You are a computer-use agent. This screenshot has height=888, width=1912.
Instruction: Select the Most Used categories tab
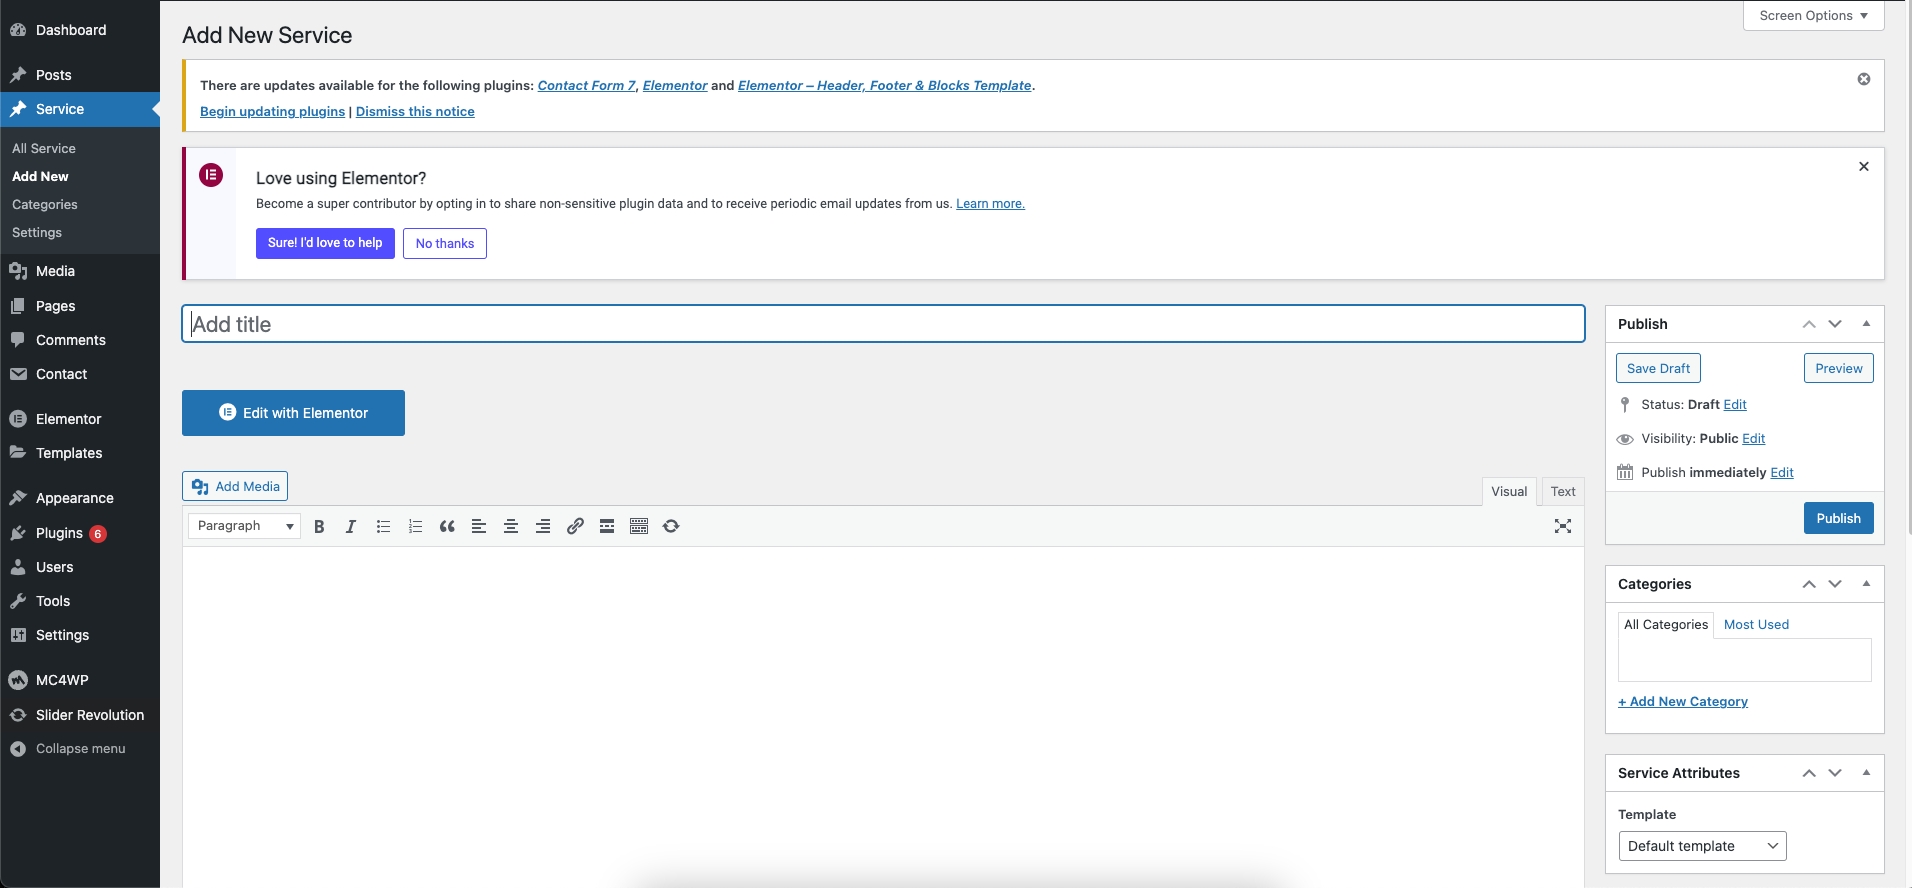(x=1756, y=624)
